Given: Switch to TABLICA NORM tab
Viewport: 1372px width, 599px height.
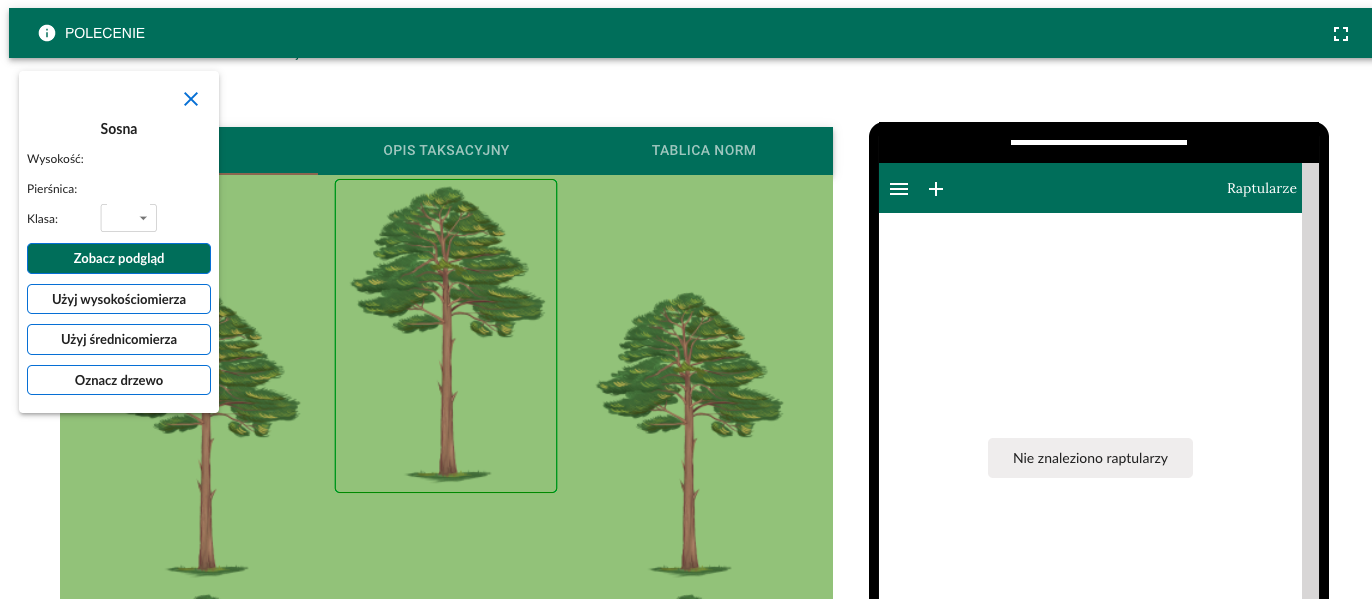Looking at the screenshot, I should click(x=704, y=150).
